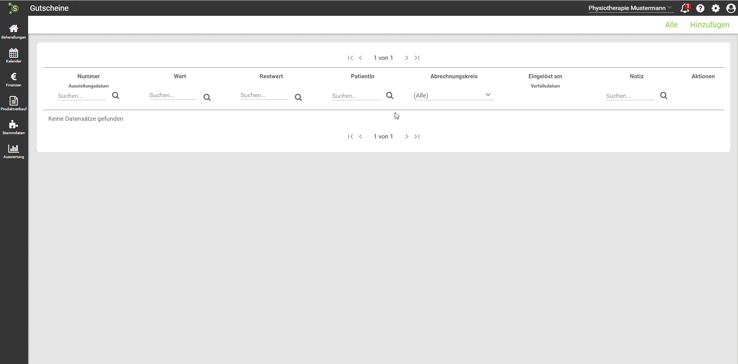This screenshot has width=738, height=364.
Task: Expand Abrechnungskreis (Alle) dropdown
Action: click(453, 96)
